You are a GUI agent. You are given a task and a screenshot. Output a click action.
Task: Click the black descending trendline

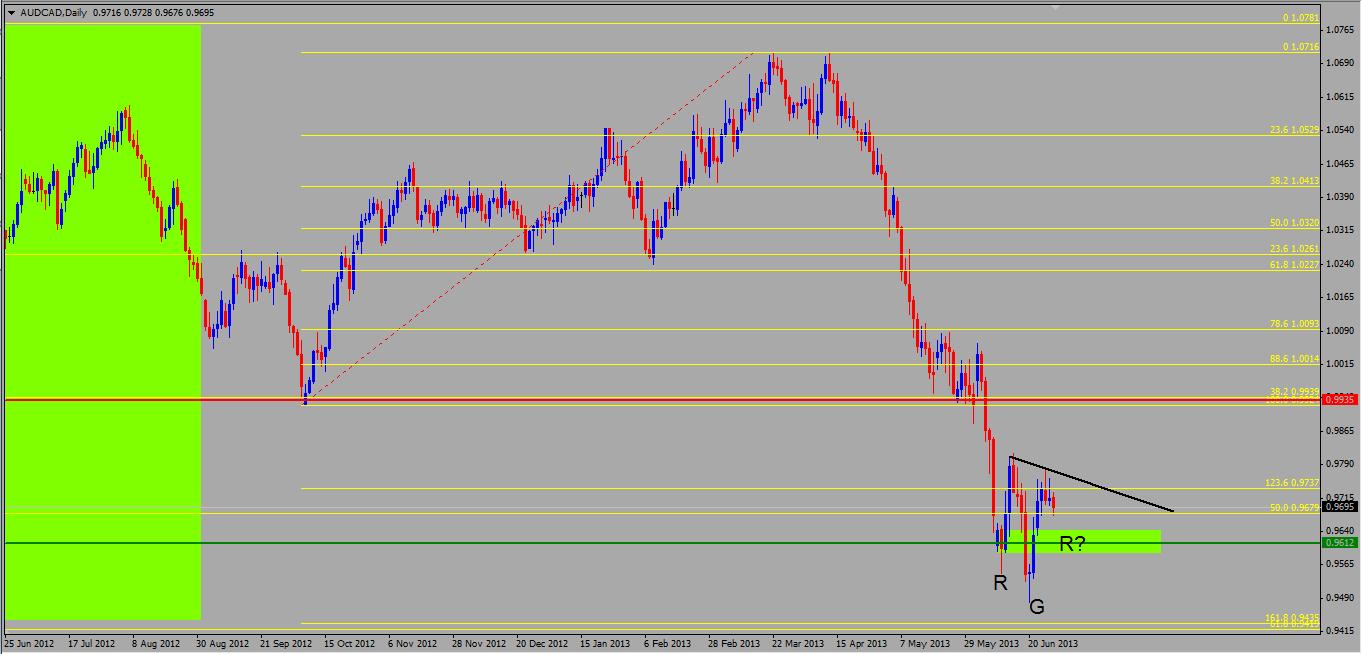(1092, 485)
